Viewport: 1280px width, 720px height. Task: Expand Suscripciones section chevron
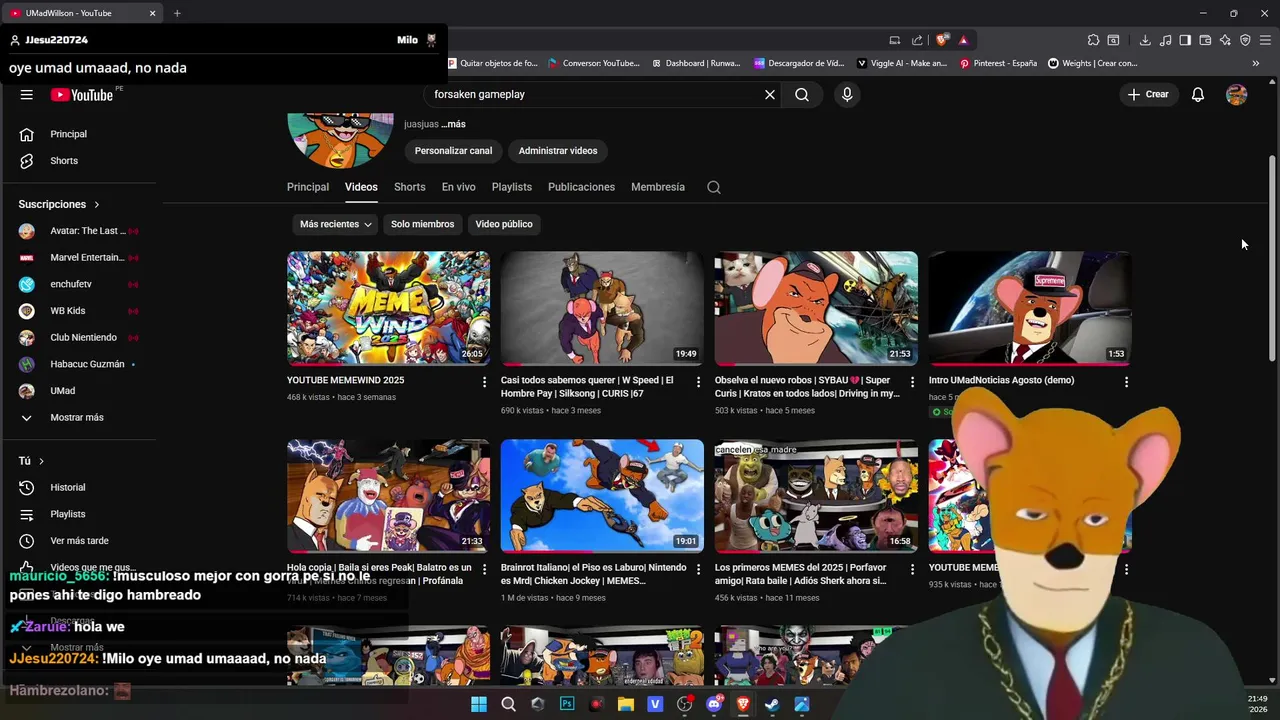tap(97, 204)
